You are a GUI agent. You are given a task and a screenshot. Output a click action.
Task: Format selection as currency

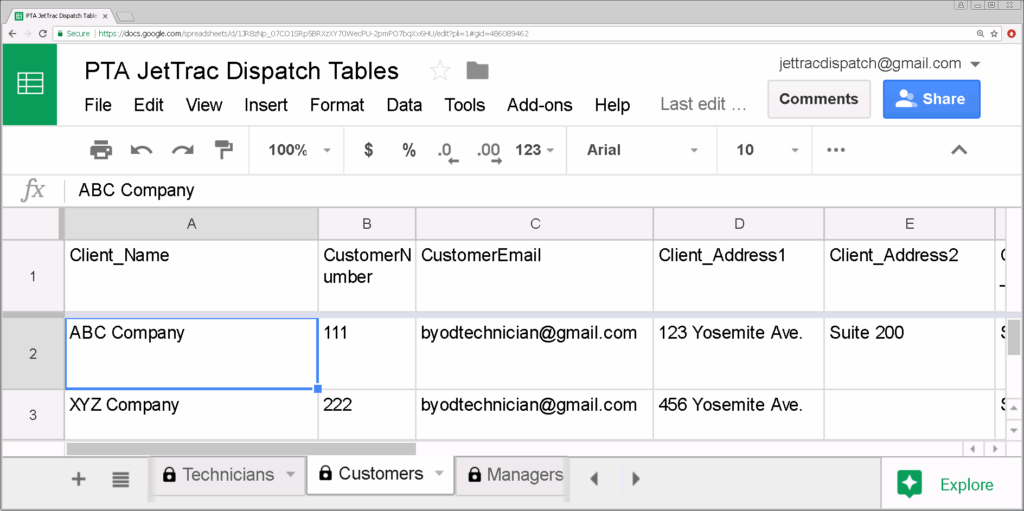pos(368,150)
